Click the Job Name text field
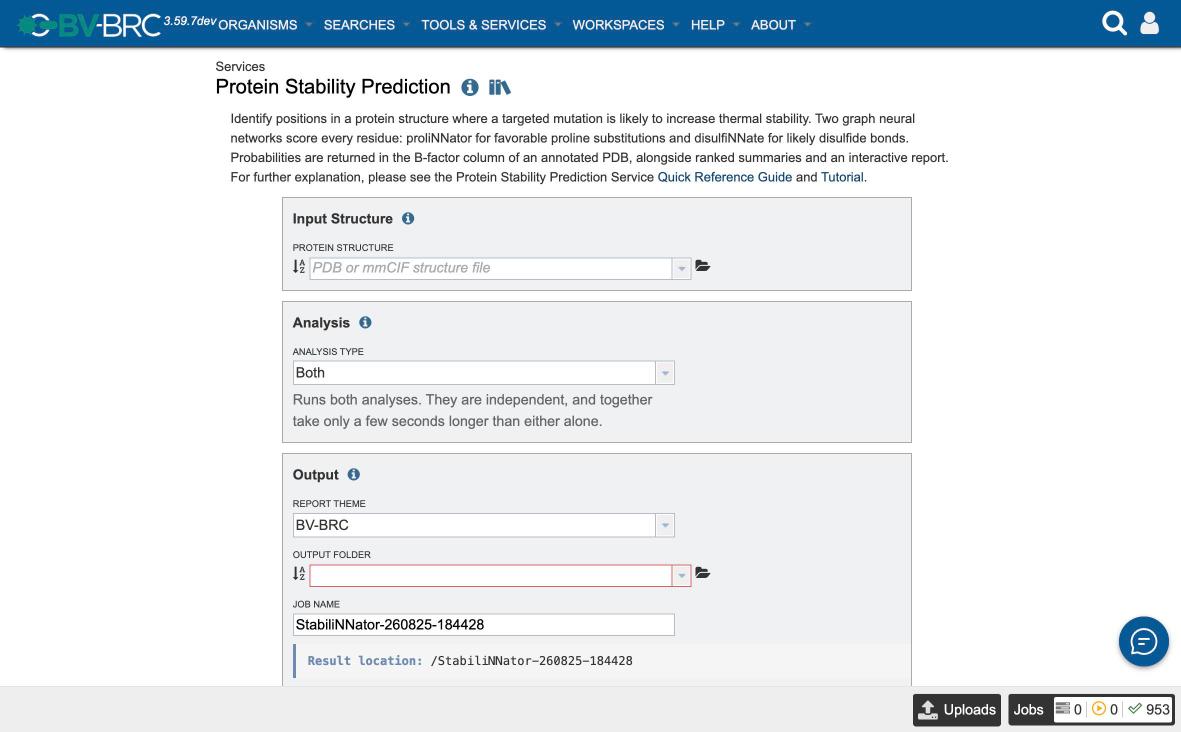Image resolution: width=1181 pixels, height=732 pixels. coord(484,624)
